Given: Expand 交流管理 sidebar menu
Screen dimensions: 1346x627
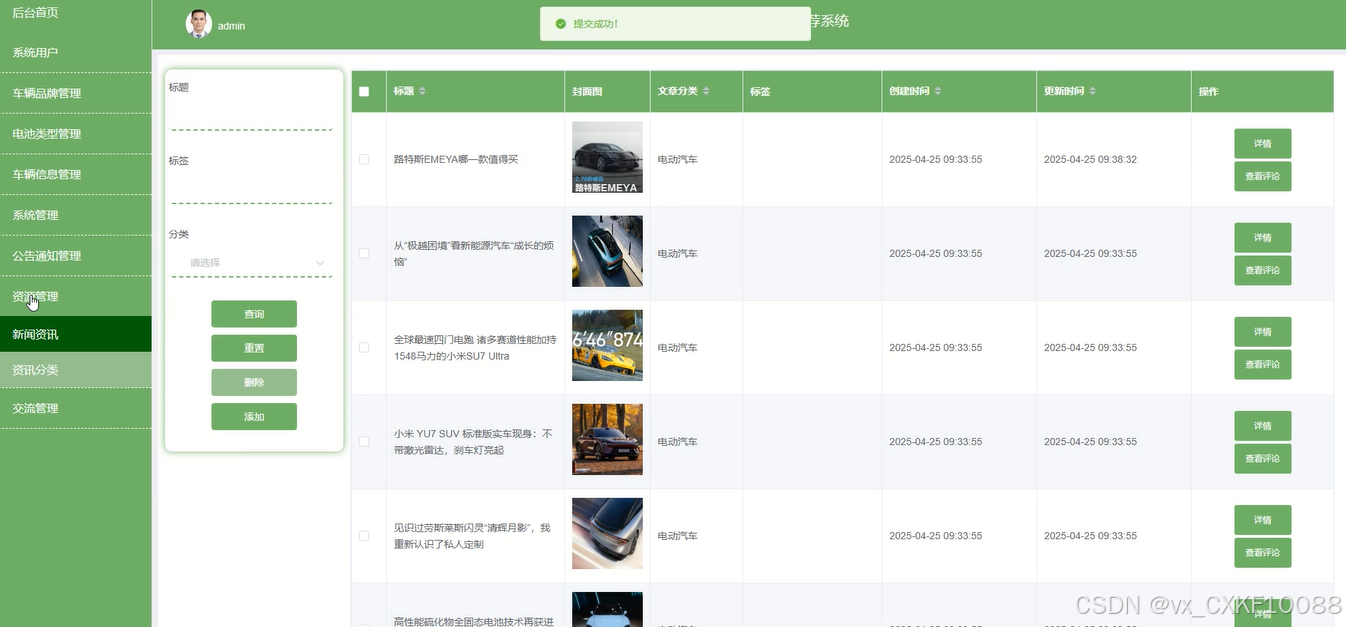Looking at the screenshot, I should [76, 408].
